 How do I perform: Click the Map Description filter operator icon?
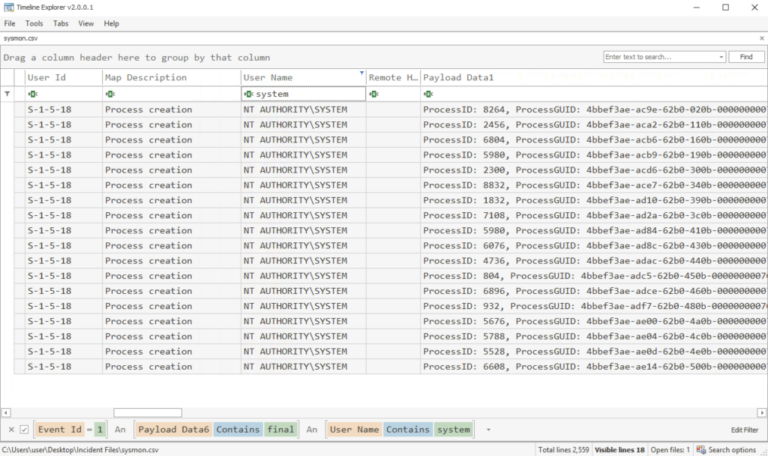tap(109, 94)
